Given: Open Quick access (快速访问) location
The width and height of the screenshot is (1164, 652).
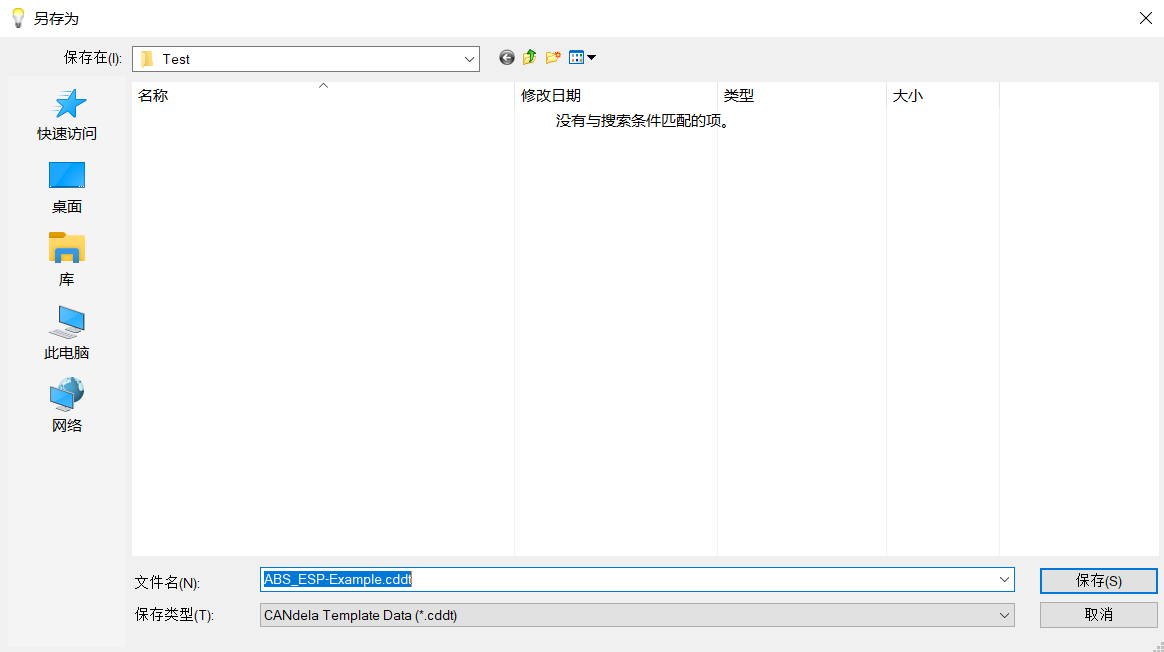Looking at the screenshot, I should click(67, 115).
